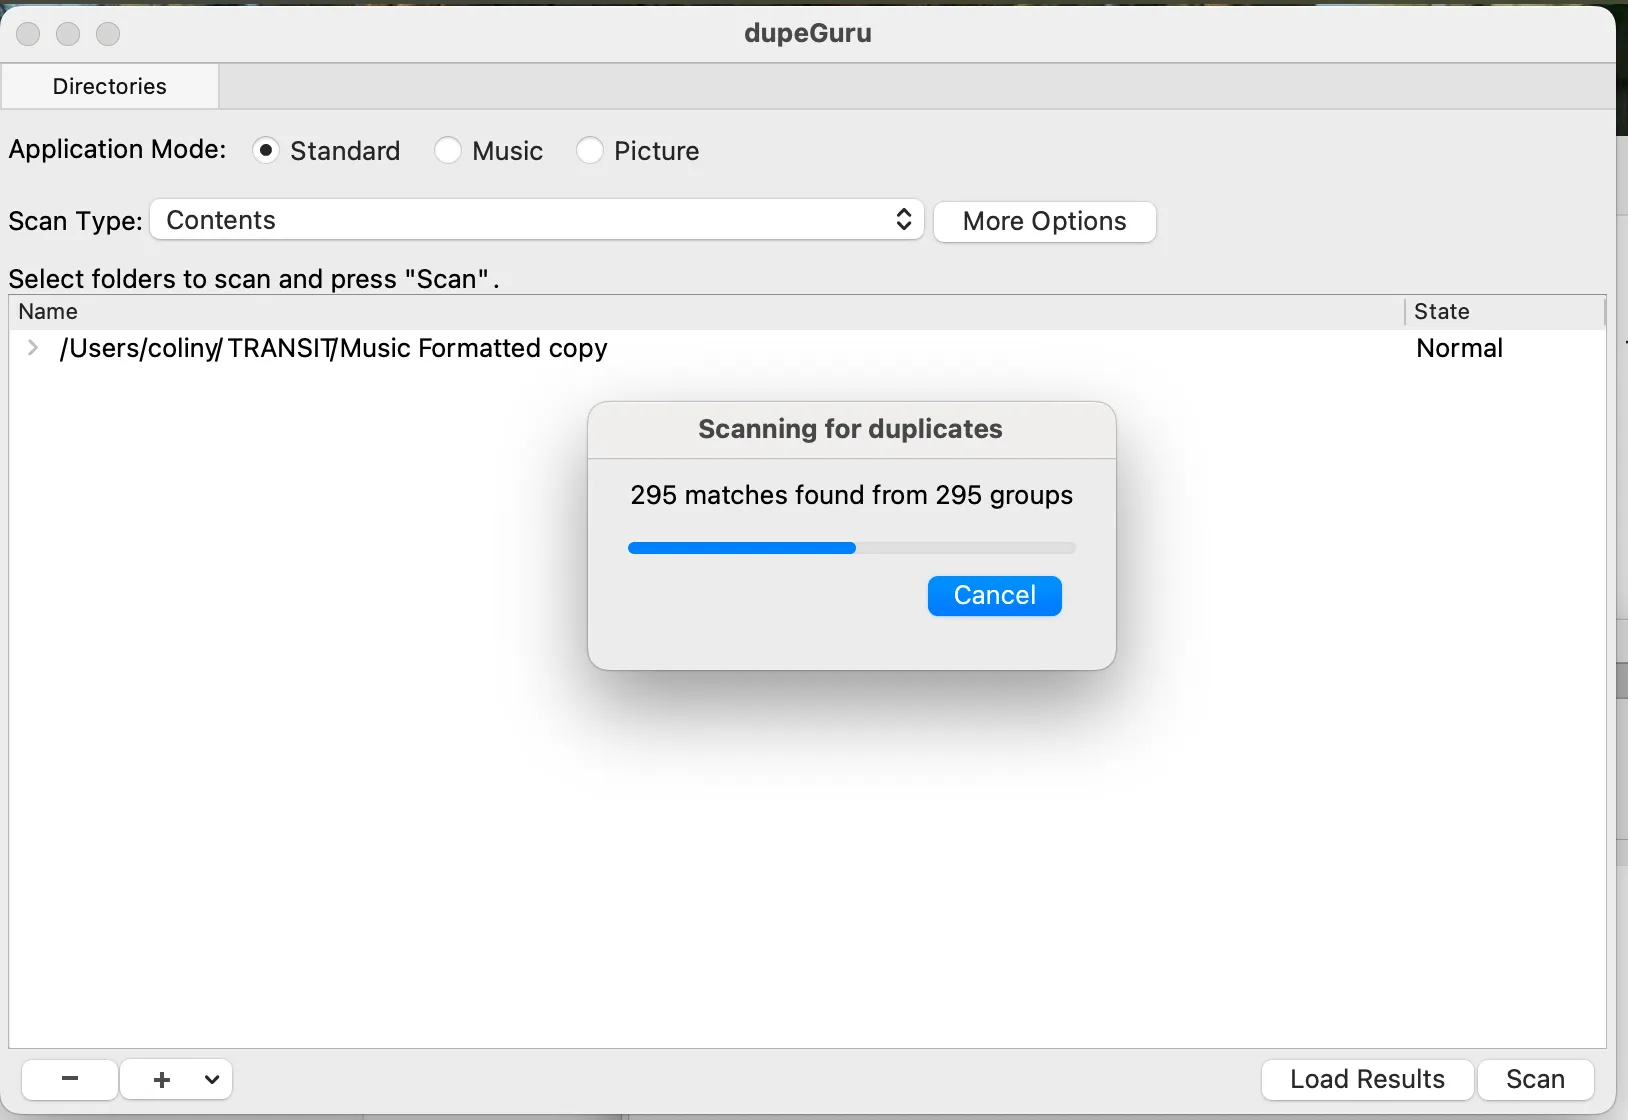Image resolution: width=1628 pixels, height=1120 pixels.
Task: Click the plus add folder icon
Action: point(162,1079)
